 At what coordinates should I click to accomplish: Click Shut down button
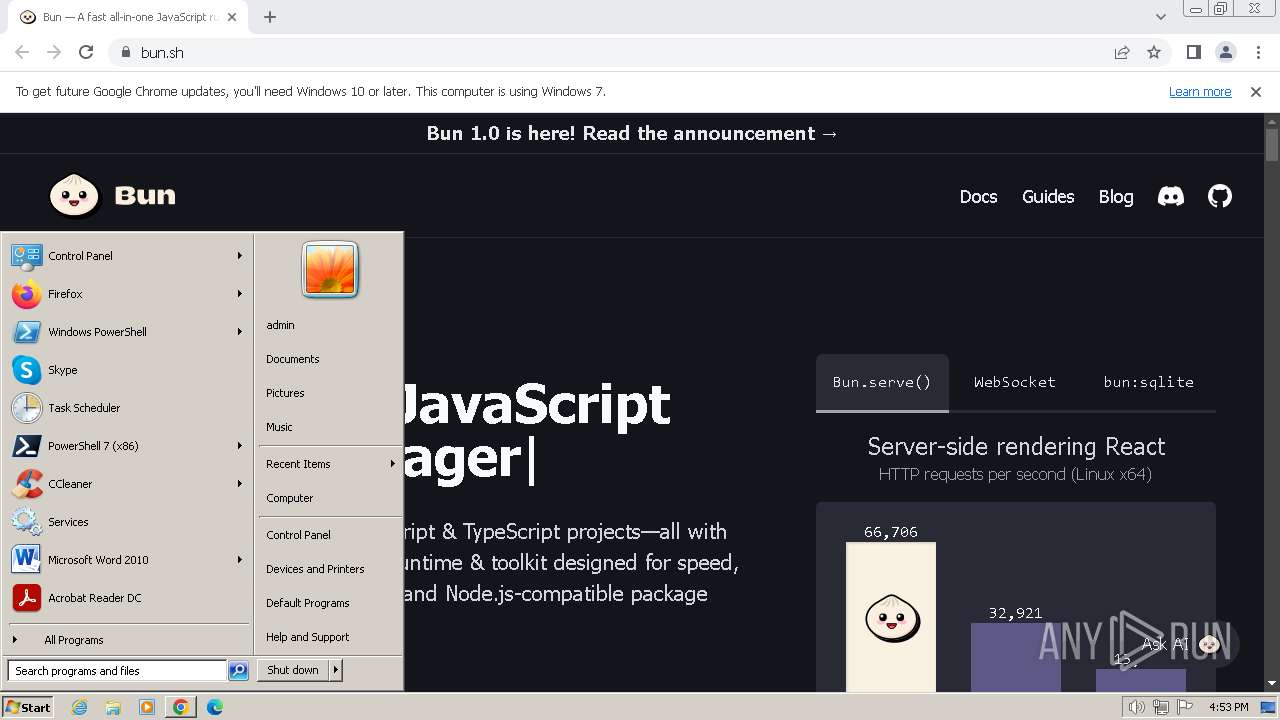click(293, 670)
